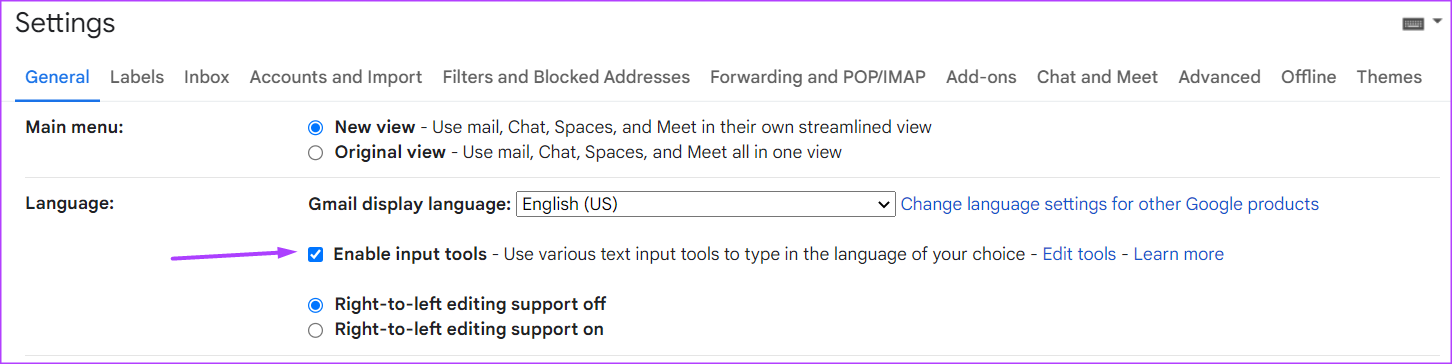Select the New view radio button
1452x364 pixels.
point(316,127)
